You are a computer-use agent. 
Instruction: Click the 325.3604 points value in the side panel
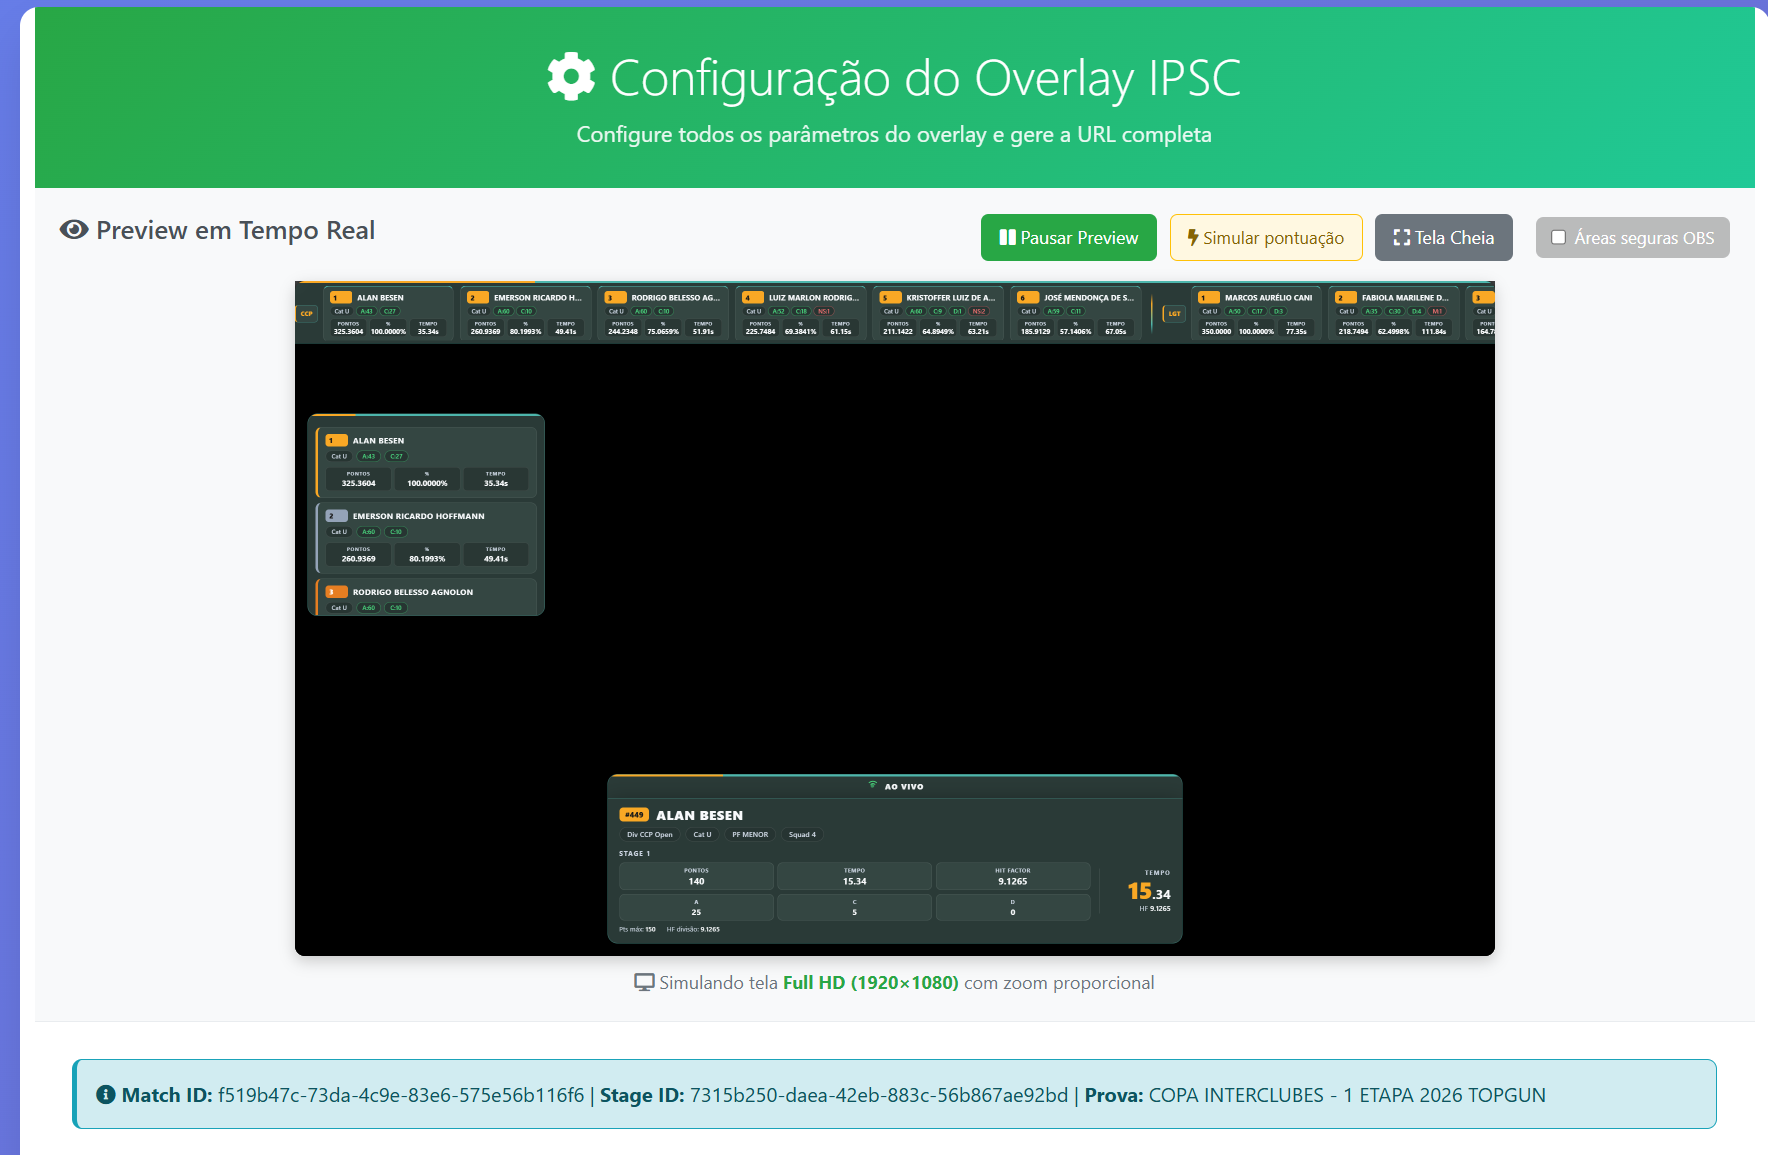coord(358,483)
